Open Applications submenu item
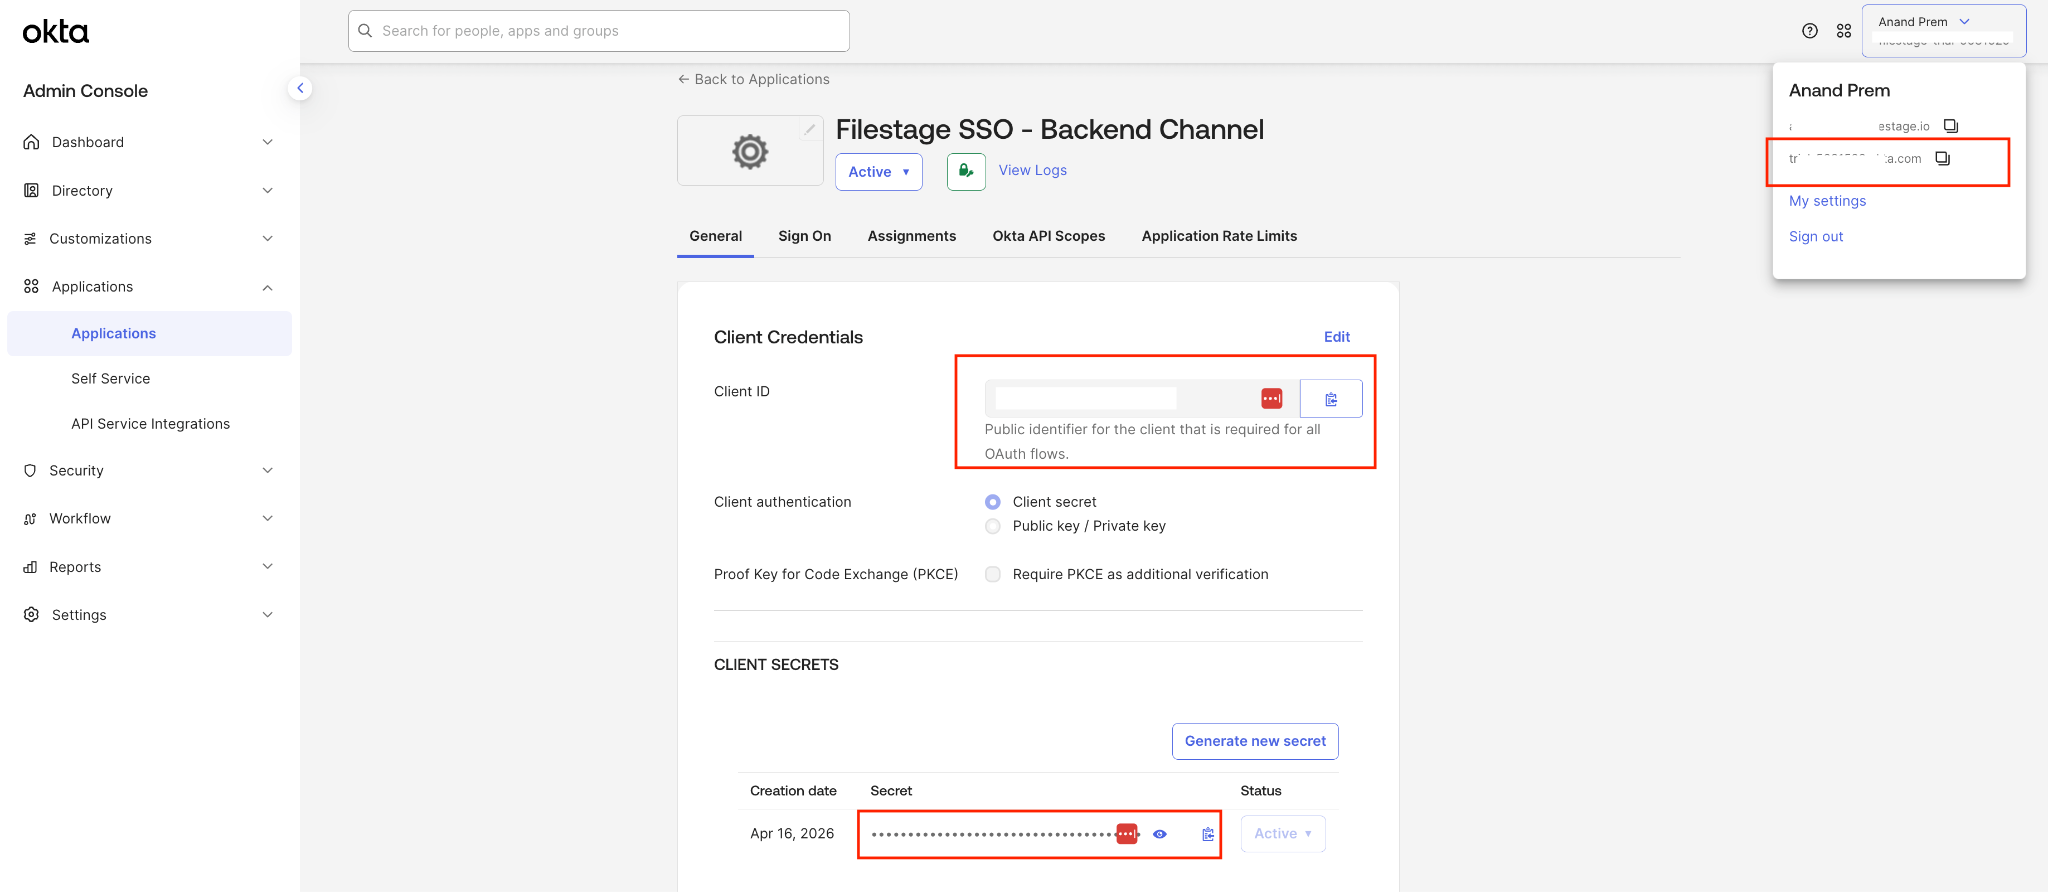The image size is (2048, 892). 150,333
